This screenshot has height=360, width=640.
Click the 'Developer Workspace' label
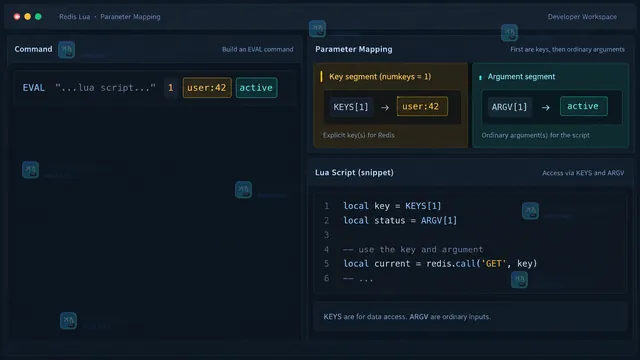click(x=582, y=17)
